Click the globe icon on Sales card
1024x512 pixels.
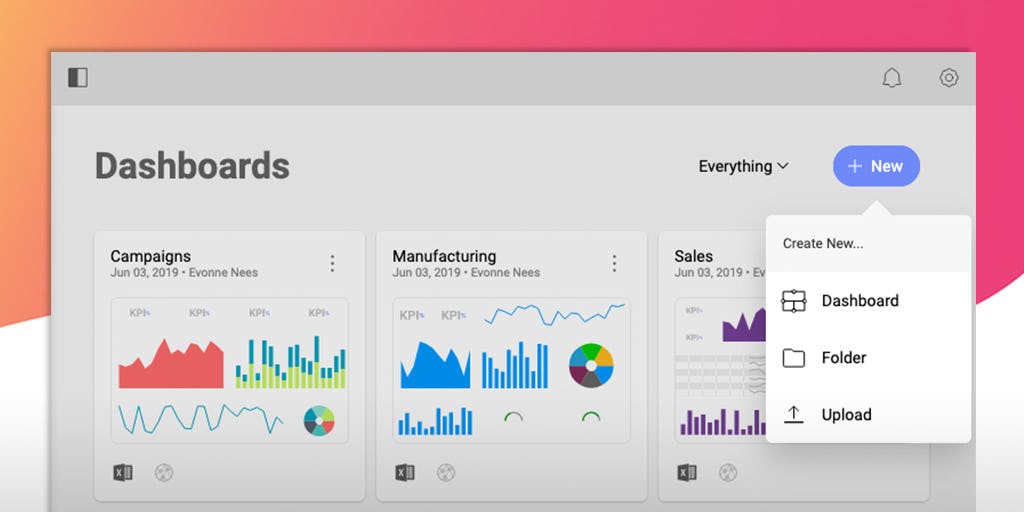728,473
